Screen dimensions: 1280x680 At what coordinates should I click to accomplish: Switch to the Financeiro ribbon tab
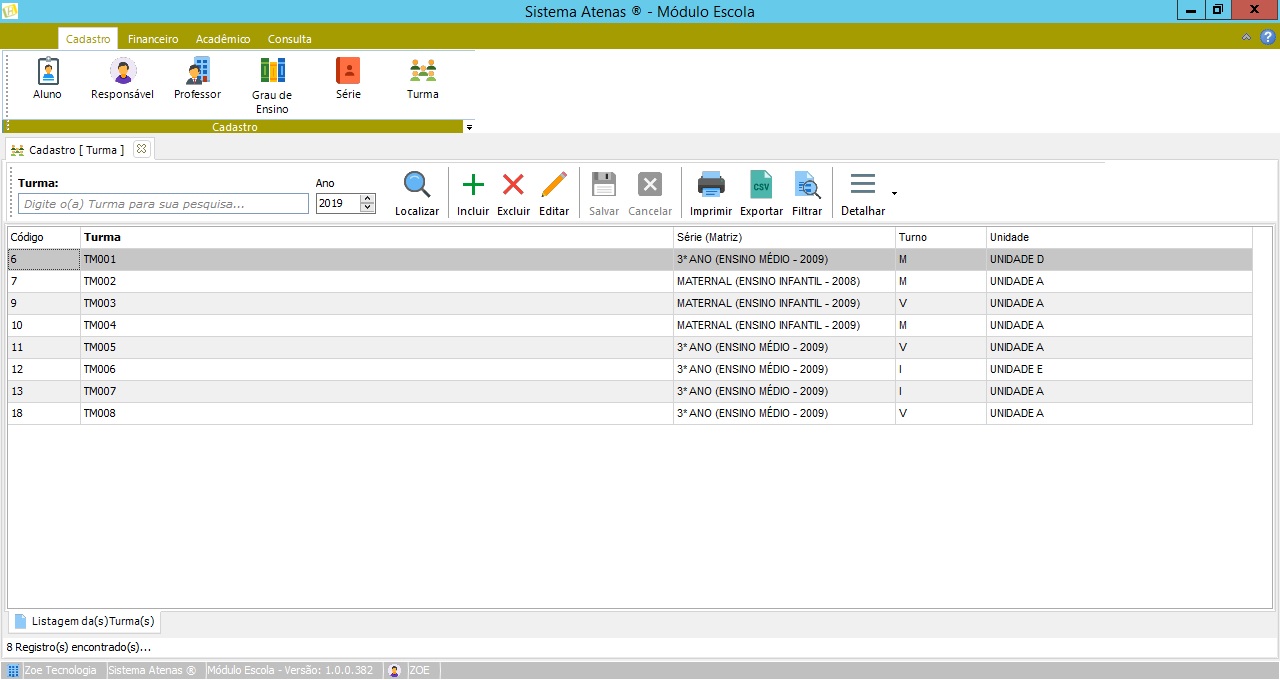tap(153, 39)
